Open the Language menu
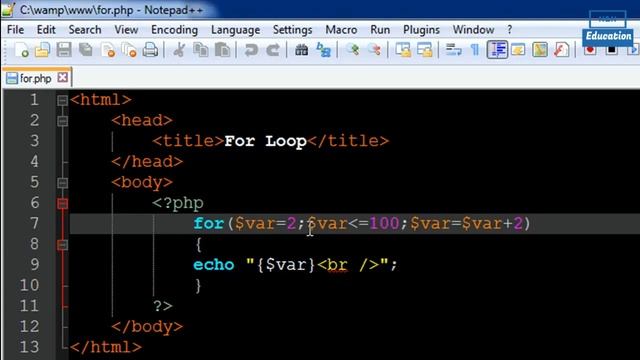The image size is (640, 360). [236, 30]
